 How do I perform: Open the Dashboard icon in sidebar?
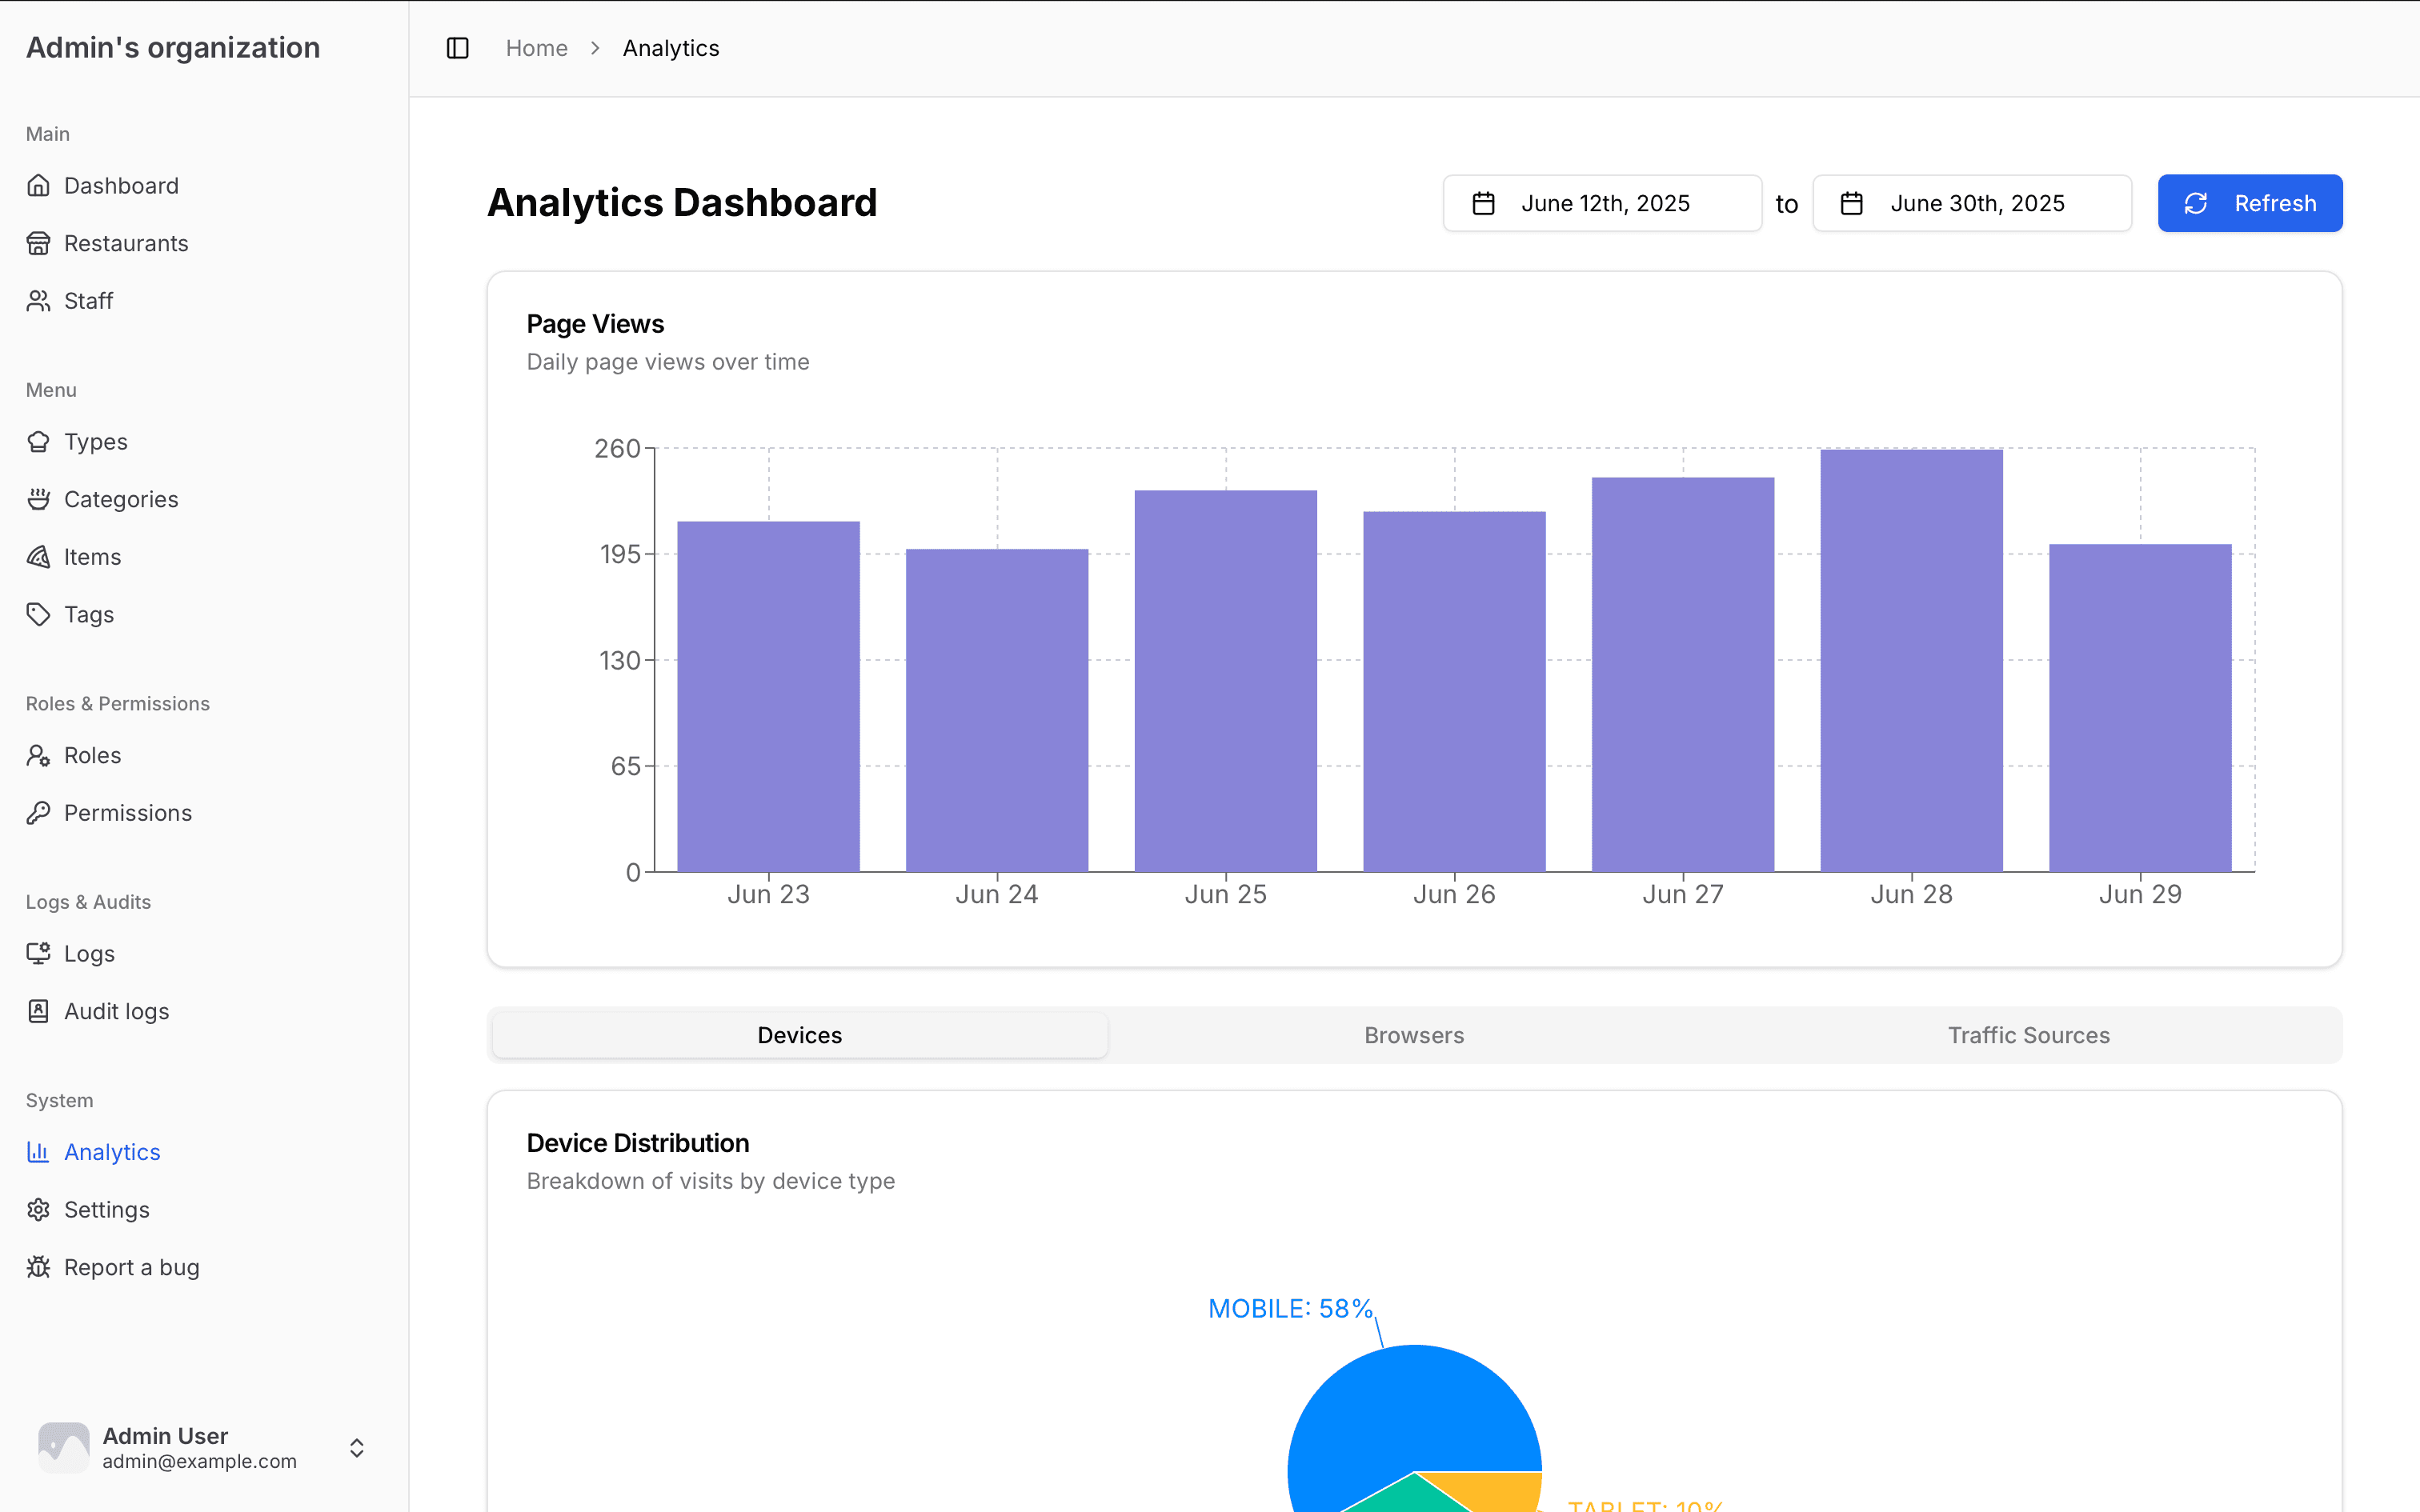[39, 185]
